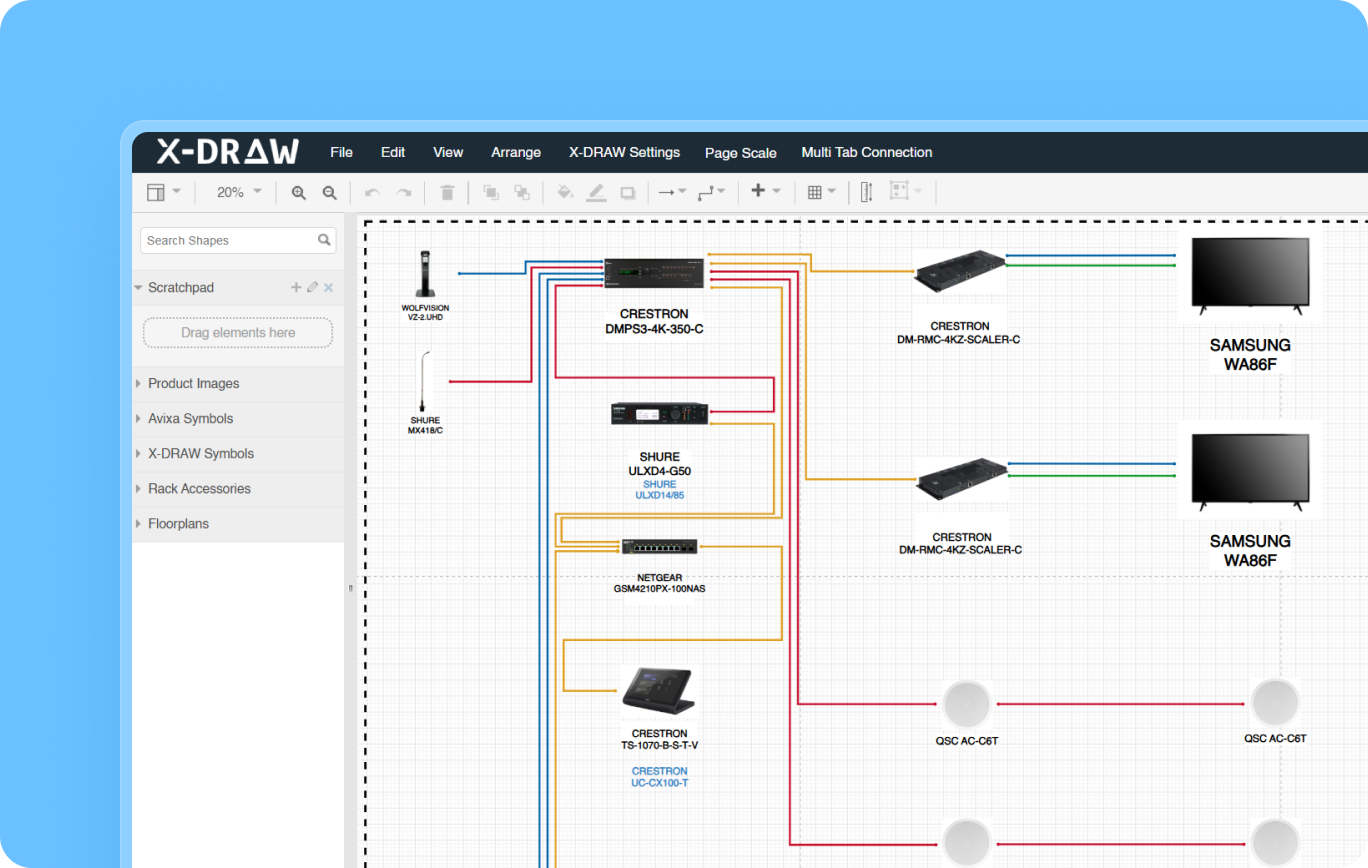Pick a fill color with paint bucket

[565, 192]
